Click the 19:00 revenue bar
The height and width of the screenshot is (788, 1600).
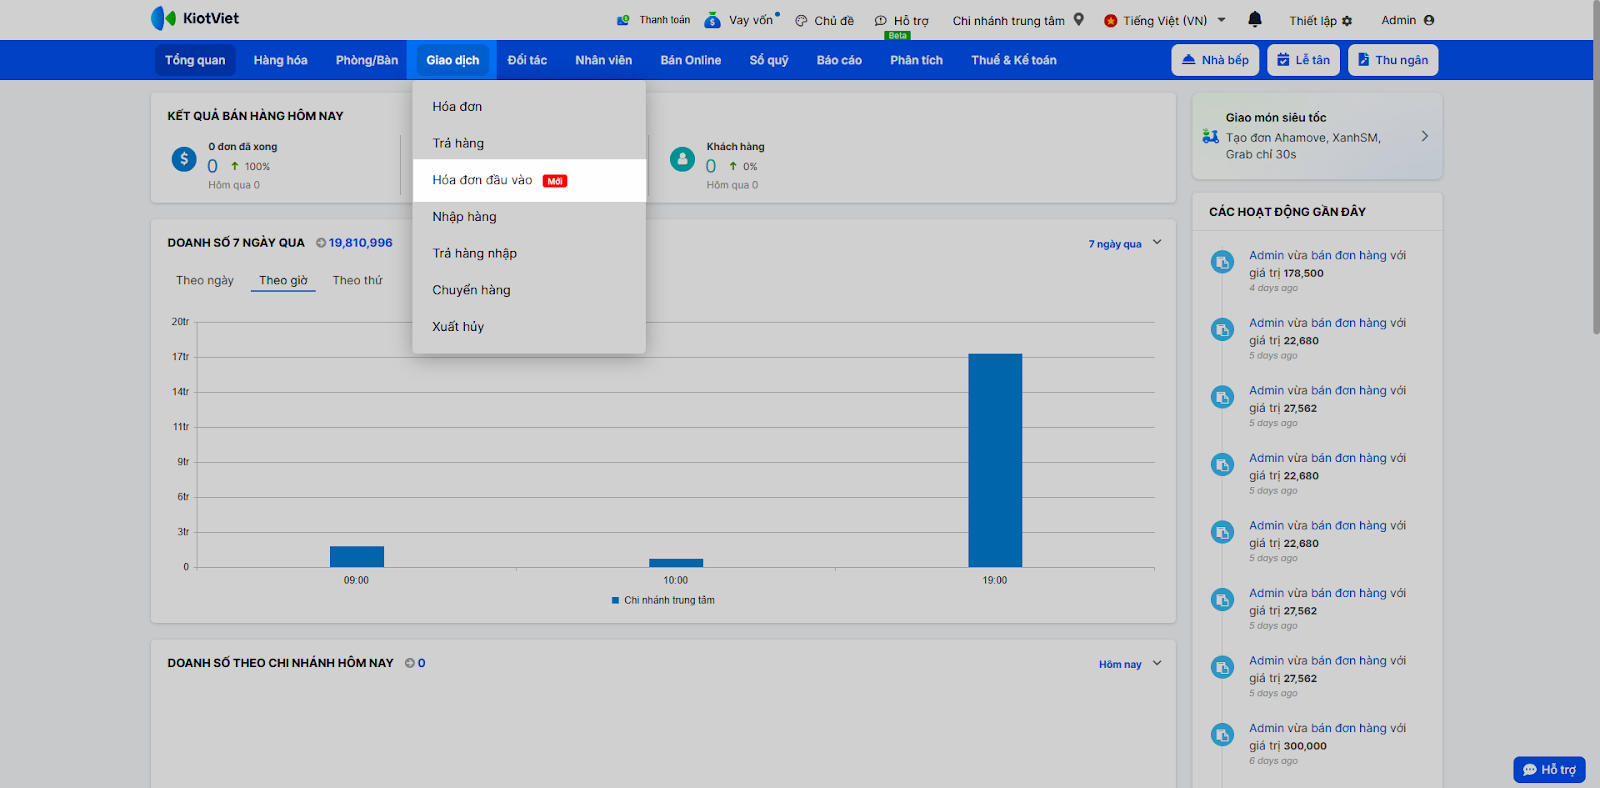point(995,460)
